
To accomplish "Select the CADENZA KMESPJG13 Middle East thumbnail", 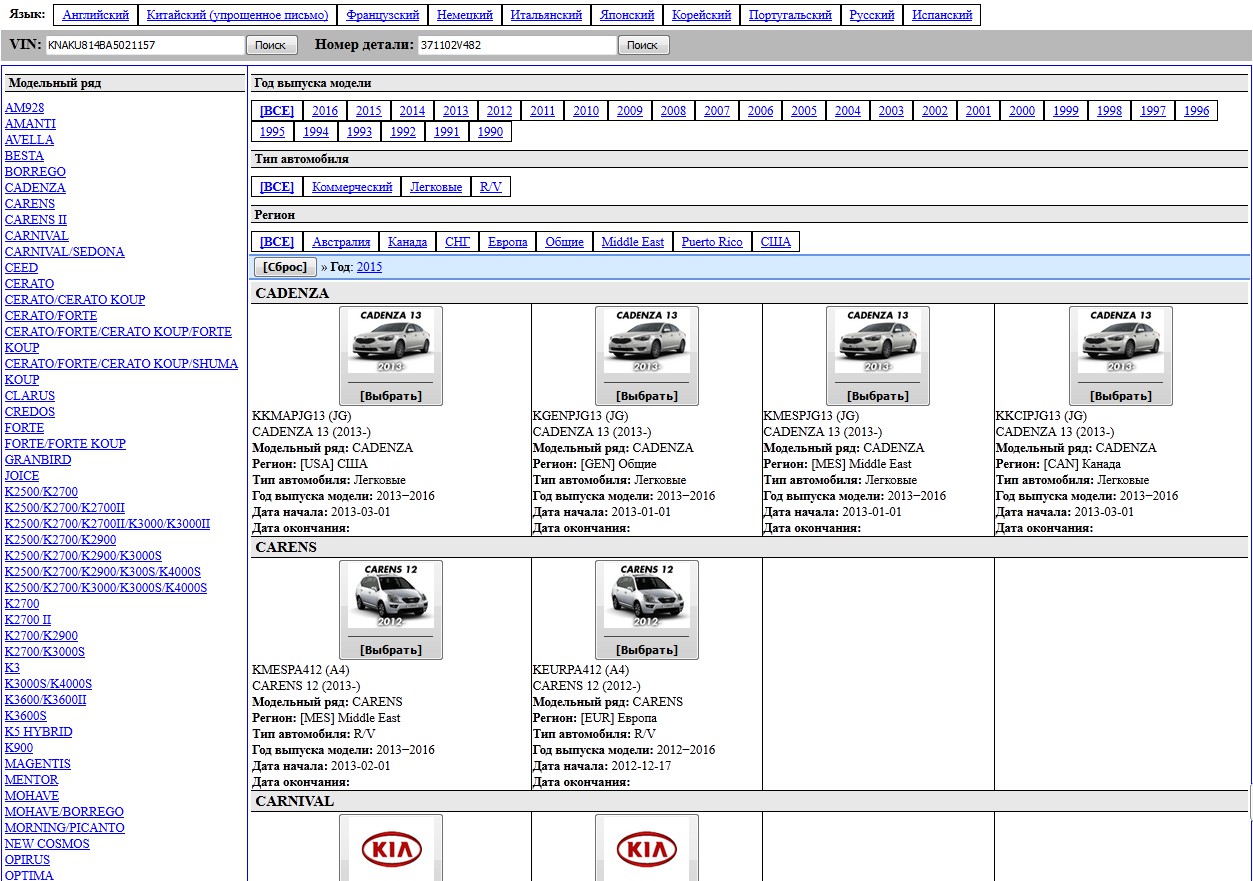I will [x=878, y=356].
